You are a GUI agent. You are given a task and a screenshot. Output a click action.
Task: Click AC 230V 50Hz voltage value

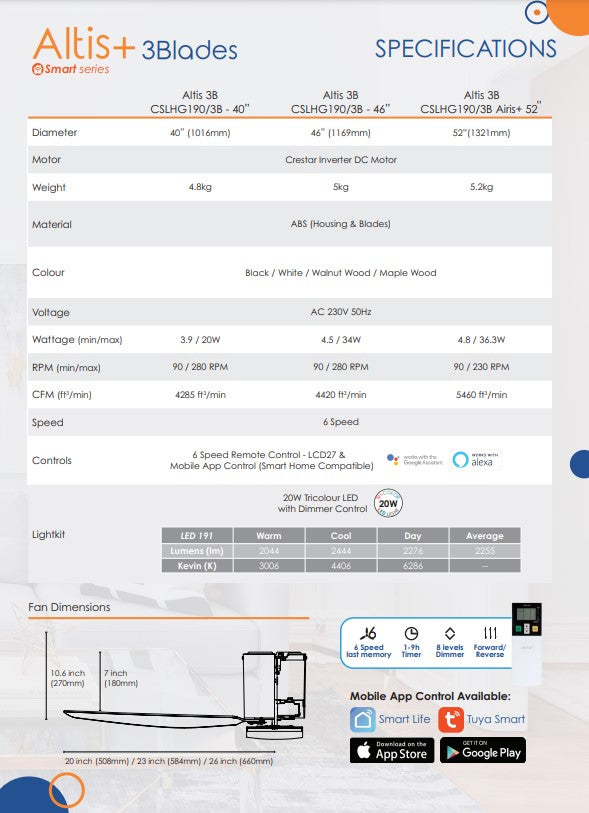[341, 312]
